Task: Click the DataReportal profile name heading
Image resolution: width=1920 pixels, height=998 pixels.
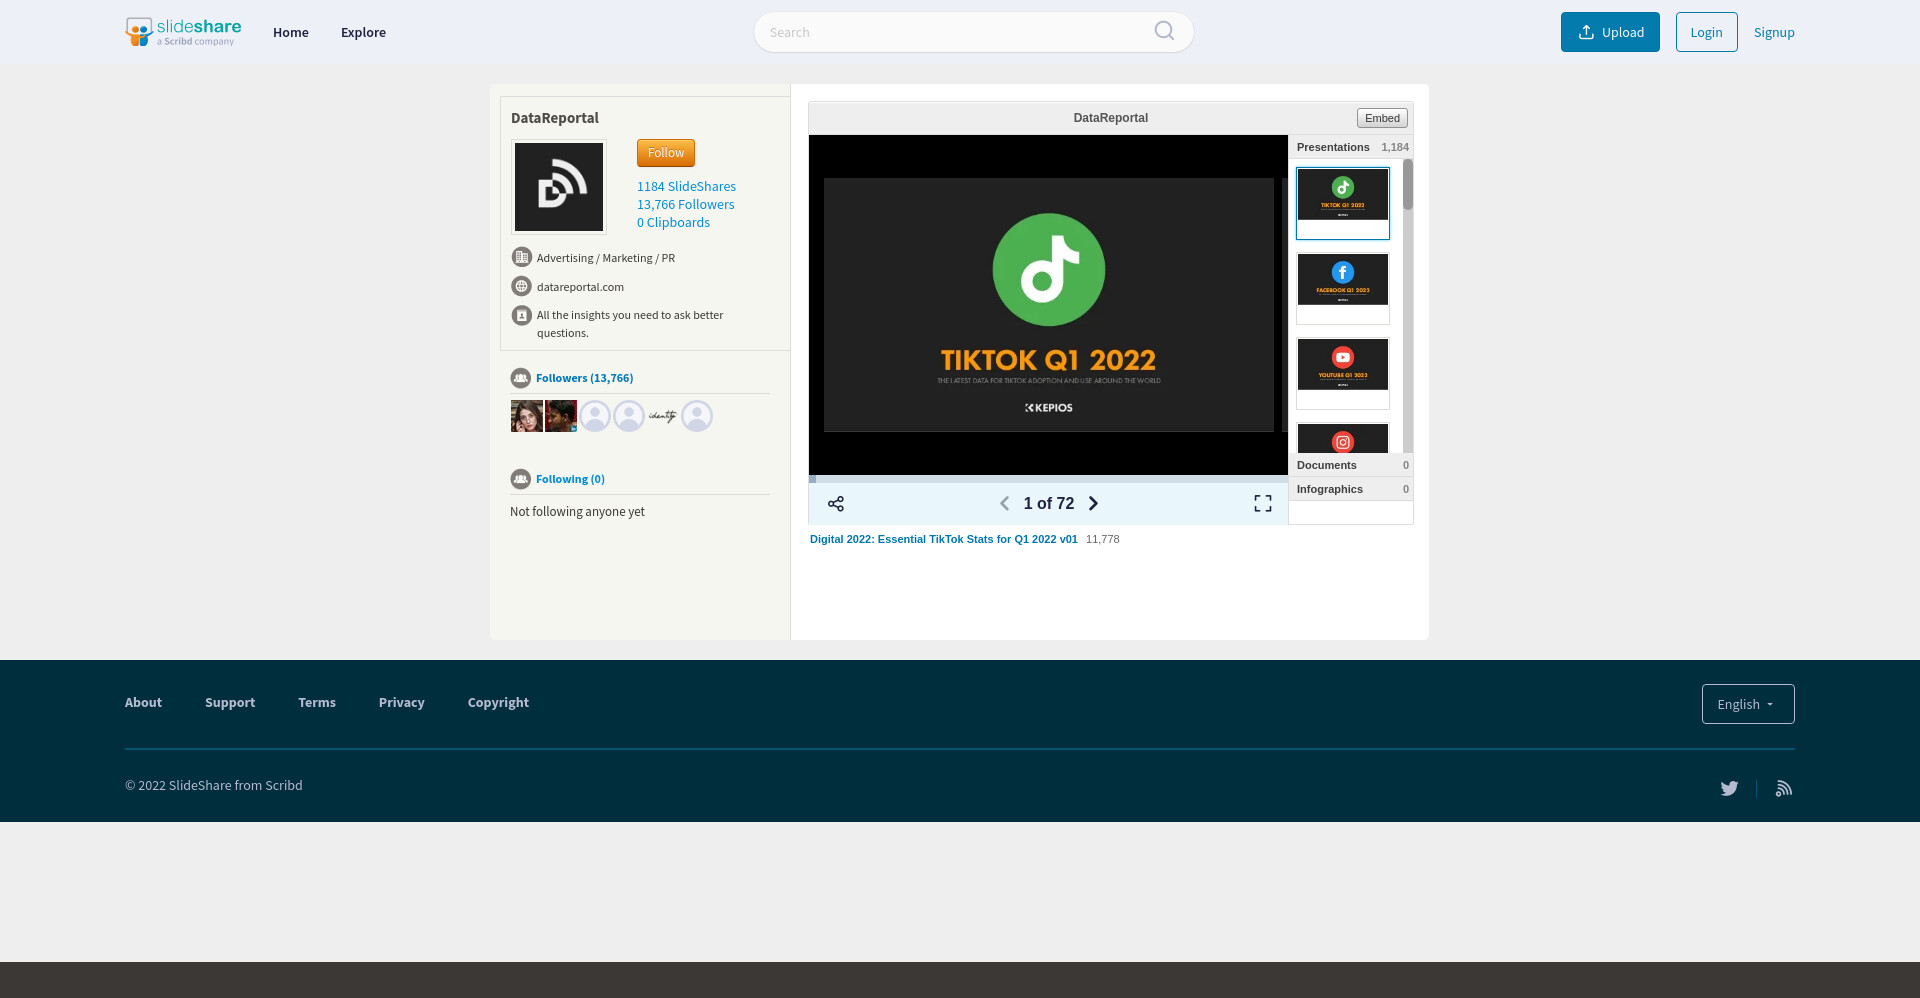Action: 555,118
